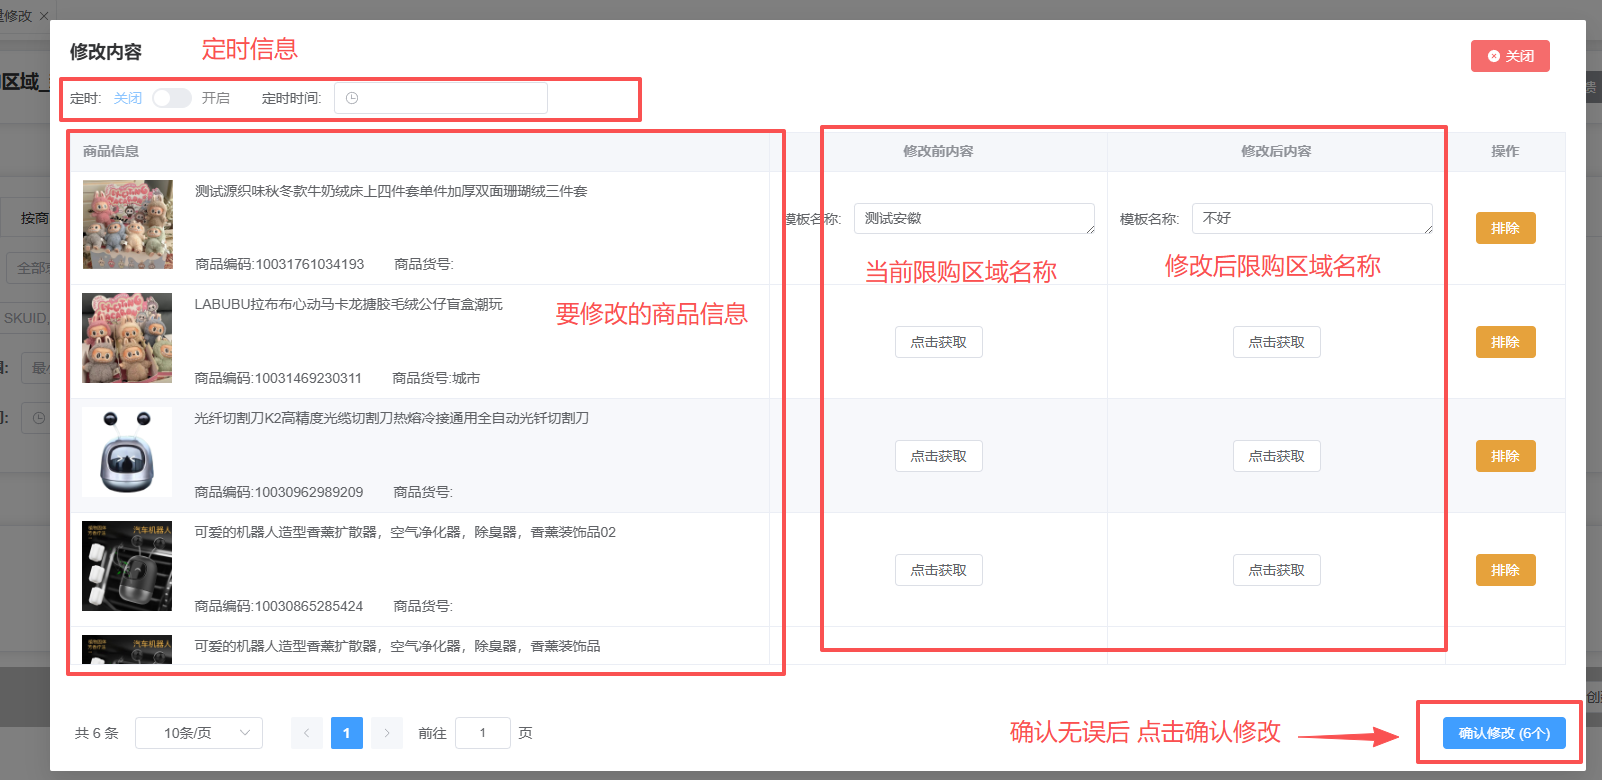This screenshot has height=780, width=1602.
Task: Click the 关闭 label beside the timer switch
Action: pyautogui.click(x=128, y=98)
